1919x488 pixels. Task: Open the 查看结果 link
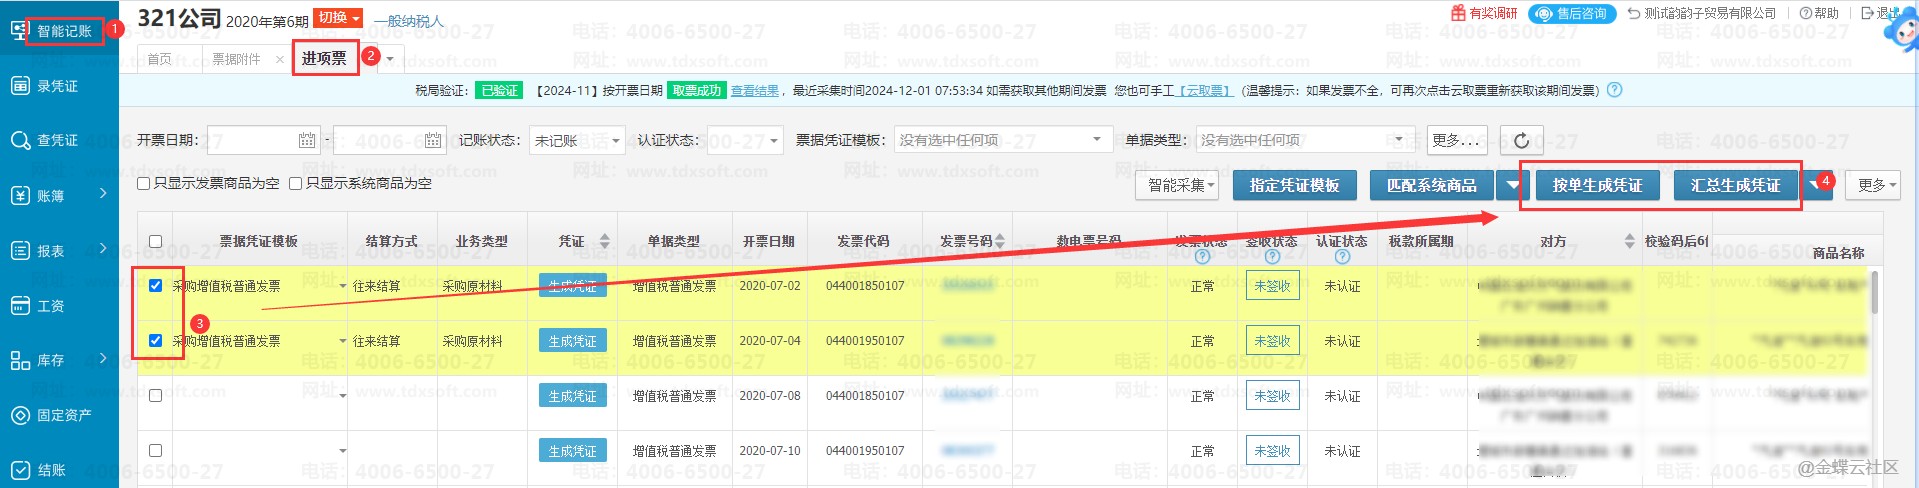pyautogui.click(x=755, y=90)
